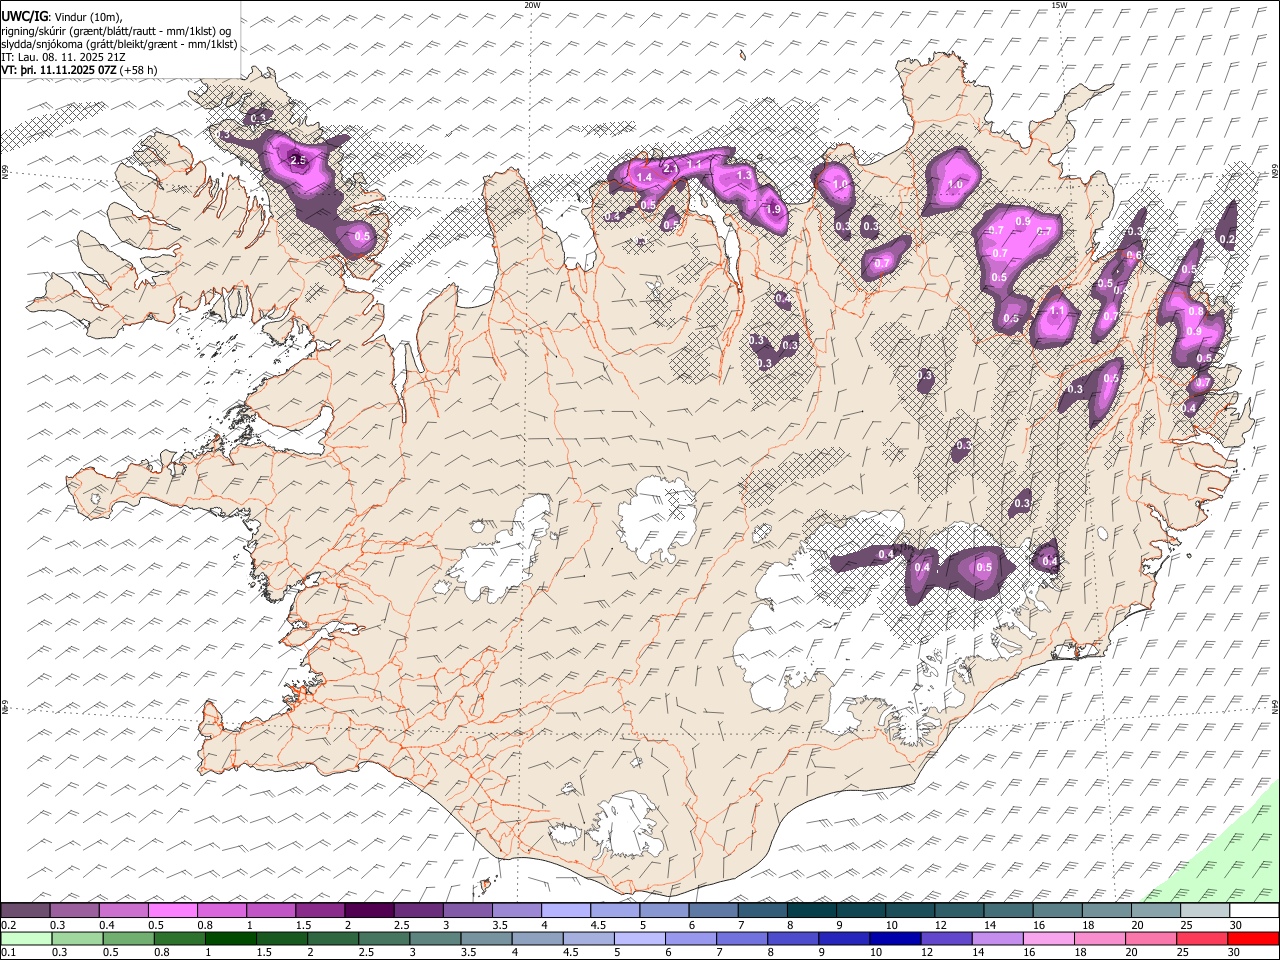The width and height of the screenshot is (1280, 960).
Task: Select bottom-row violet swatch between 14 and 16
Action: click(998, 938)
